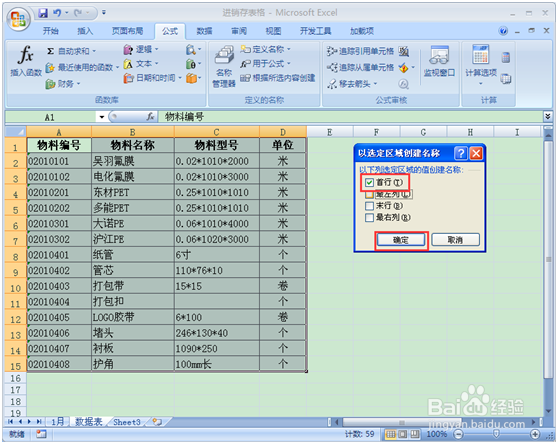Select cell containing LOGO胶带
Viewport: 558px width, 444px height.
(x=133, y=317)
